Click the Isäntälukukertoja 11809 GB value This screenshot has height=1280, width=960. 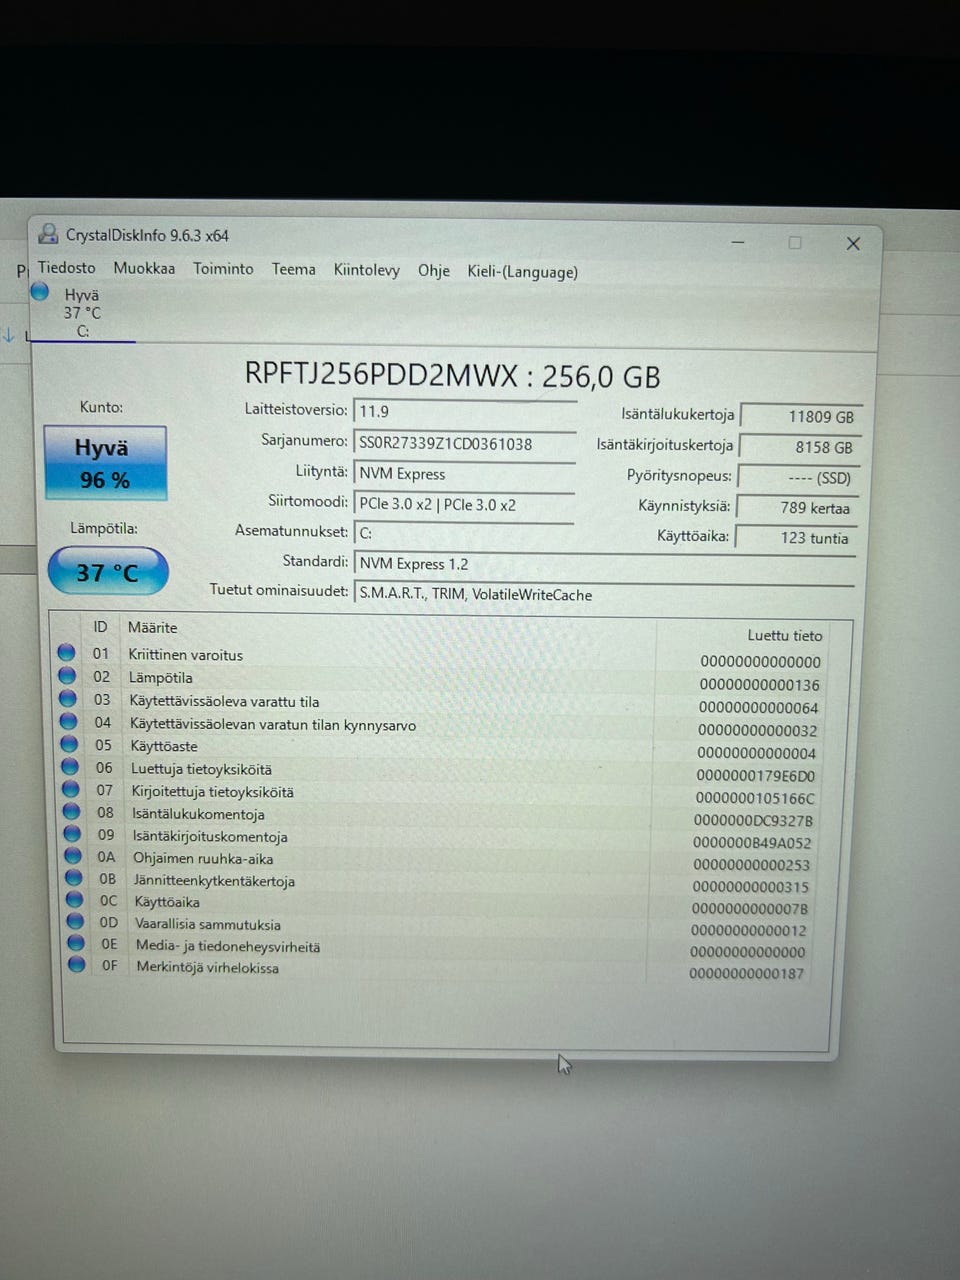800,416
